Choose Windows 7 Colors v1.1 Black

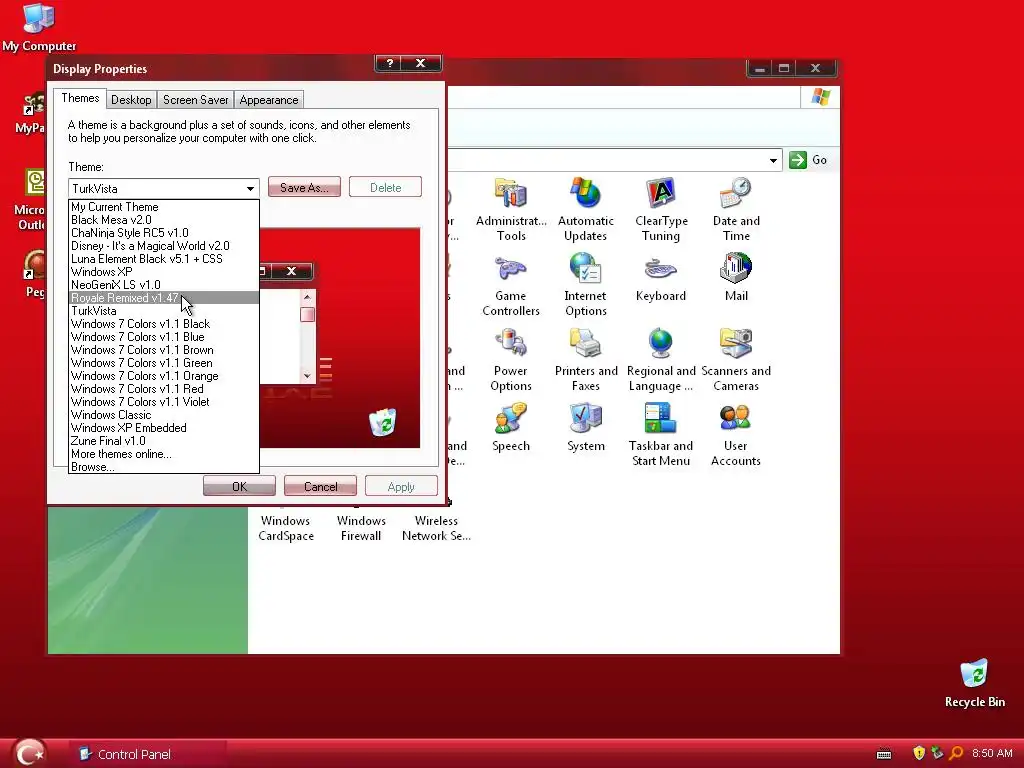click(x=164, y=324)
